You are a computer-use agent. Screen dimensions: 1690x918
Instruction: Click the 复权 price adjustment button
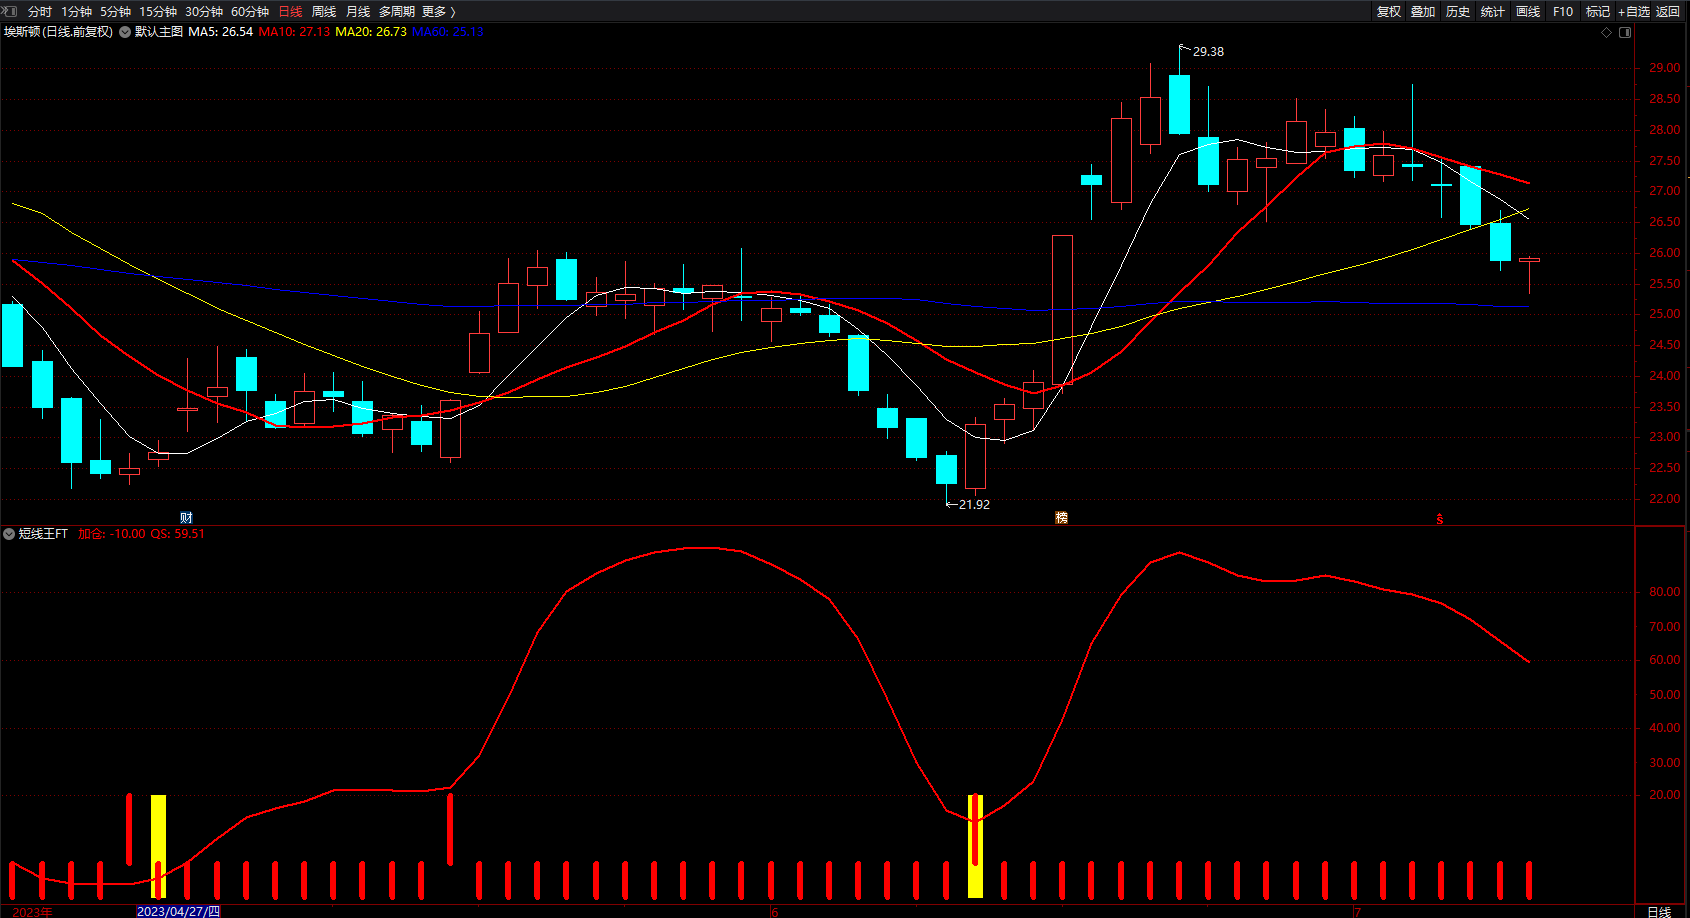click(x=1389, y=12)
